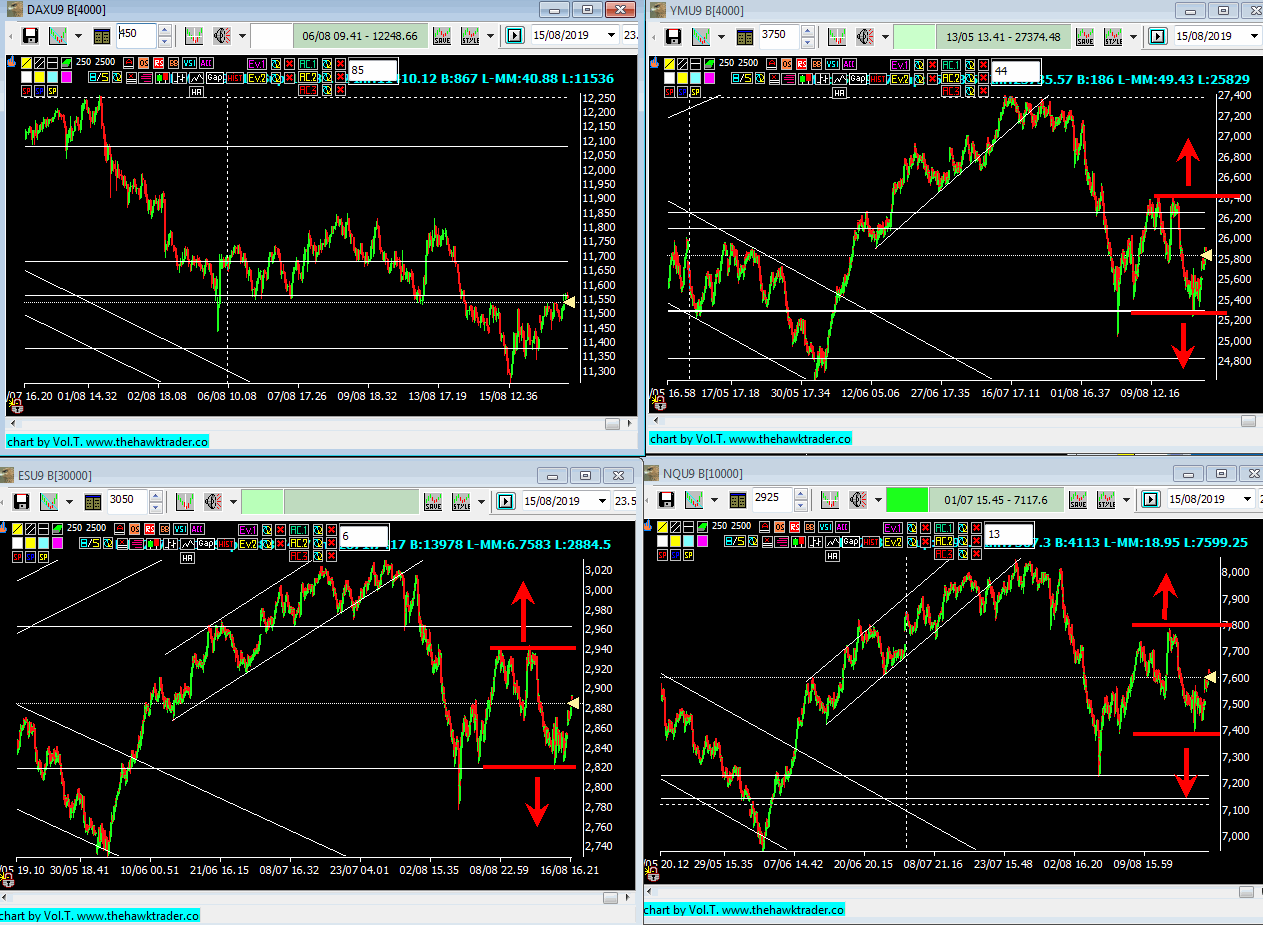This screenshot has width=1263, height=925.
Task: Click the SAVE chart icon in YMU9 toolbar
Action: pyautogui.click(x=1085, y=36)
